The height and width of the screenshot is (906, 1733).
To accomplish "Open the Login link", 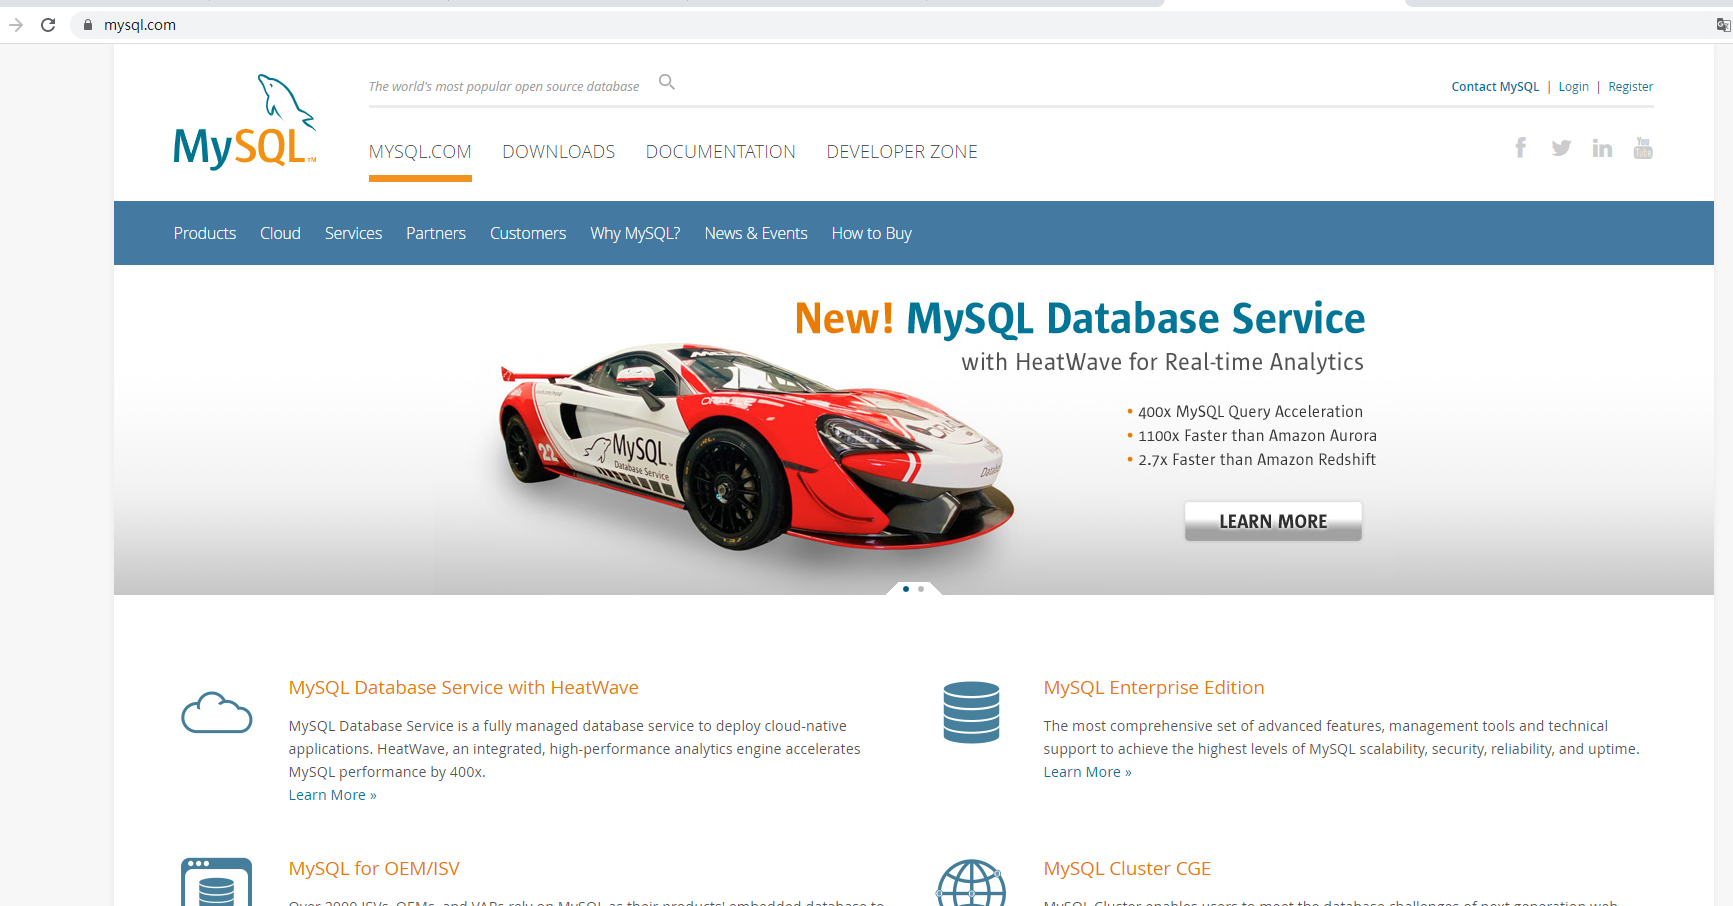I will tap(1573, 86).
